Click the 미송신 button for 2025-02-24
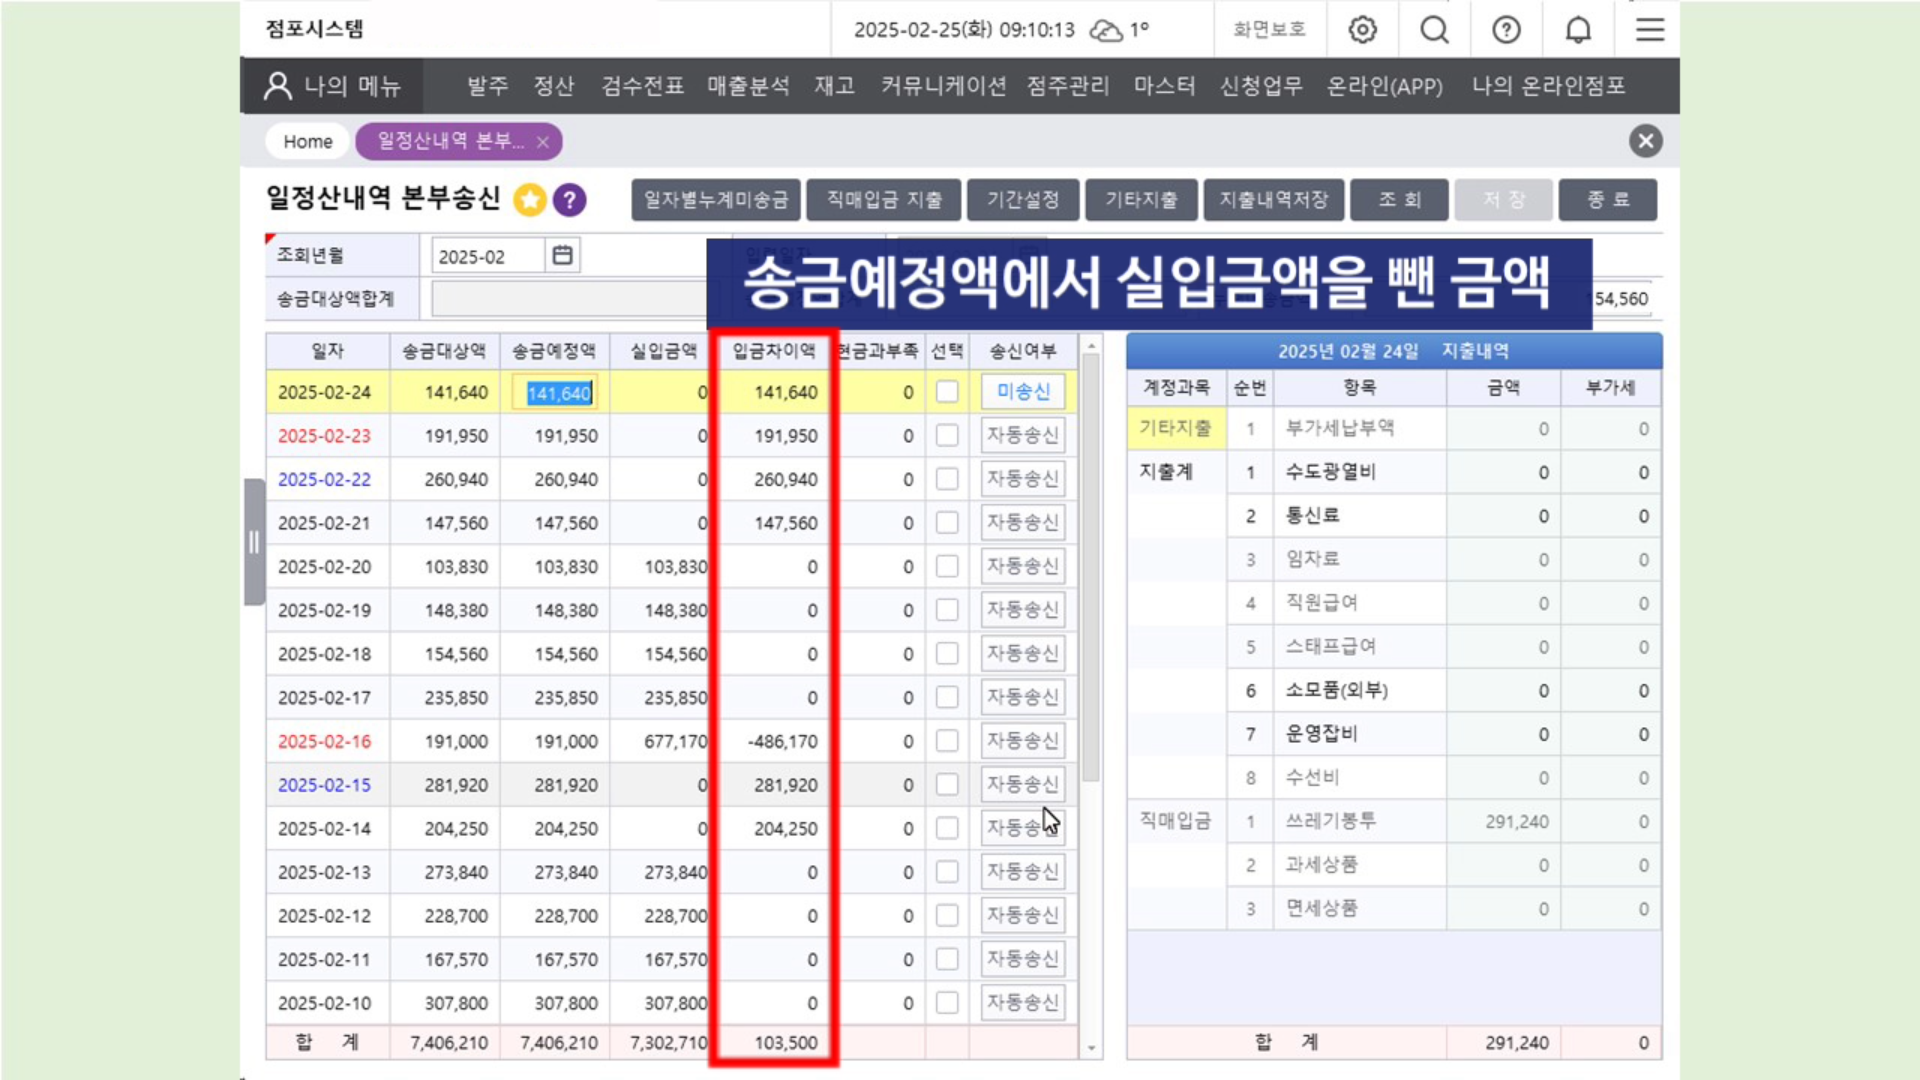 tap(1023, 392)
